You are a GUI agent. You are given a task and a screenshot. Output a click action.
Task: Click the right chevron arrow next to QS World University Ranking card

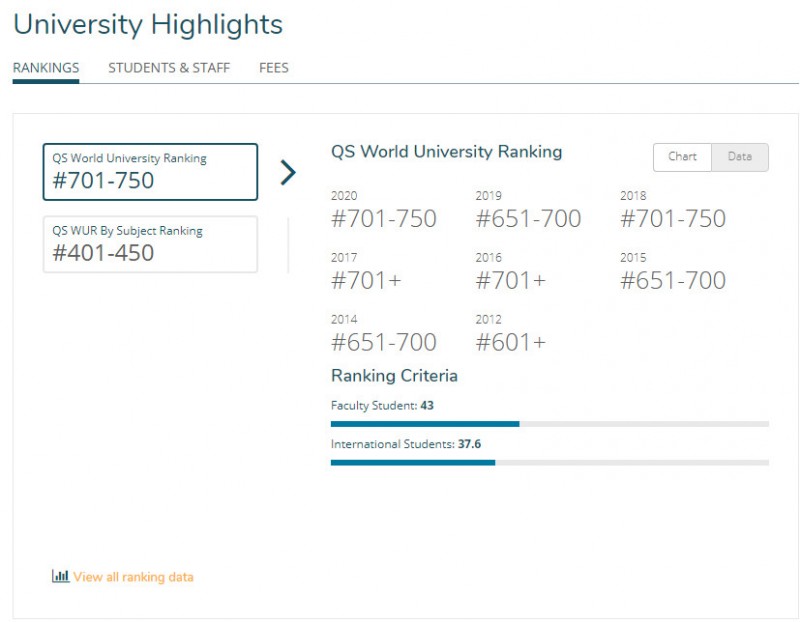[x=288, y=172]
